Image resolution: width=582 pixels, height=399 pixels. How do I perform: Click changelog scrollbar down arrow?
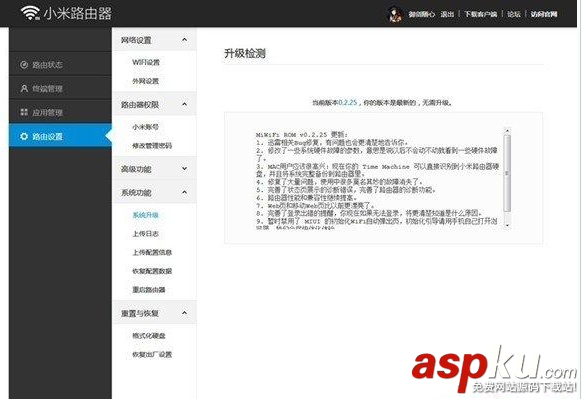507,225
